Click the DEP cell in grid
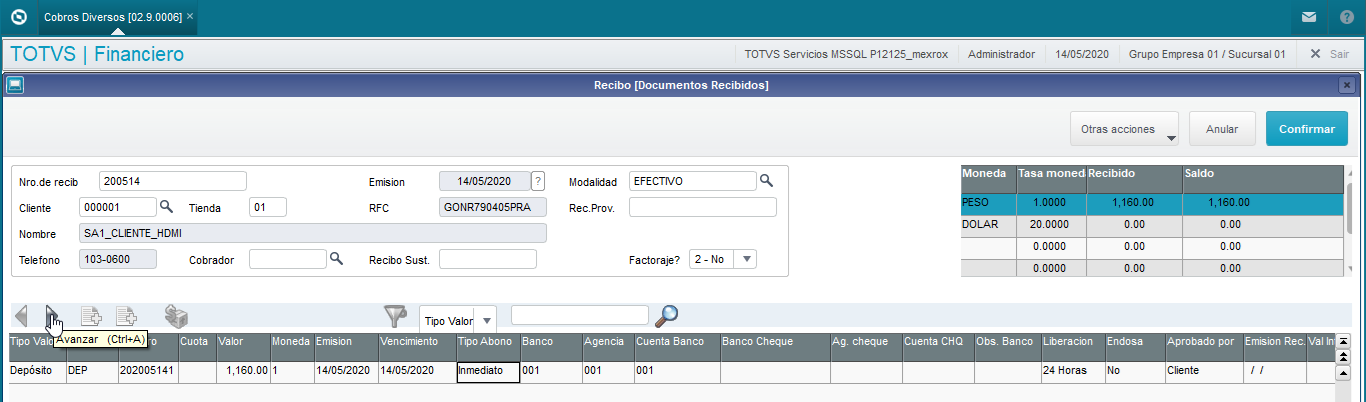 click(x=90, y=370)
